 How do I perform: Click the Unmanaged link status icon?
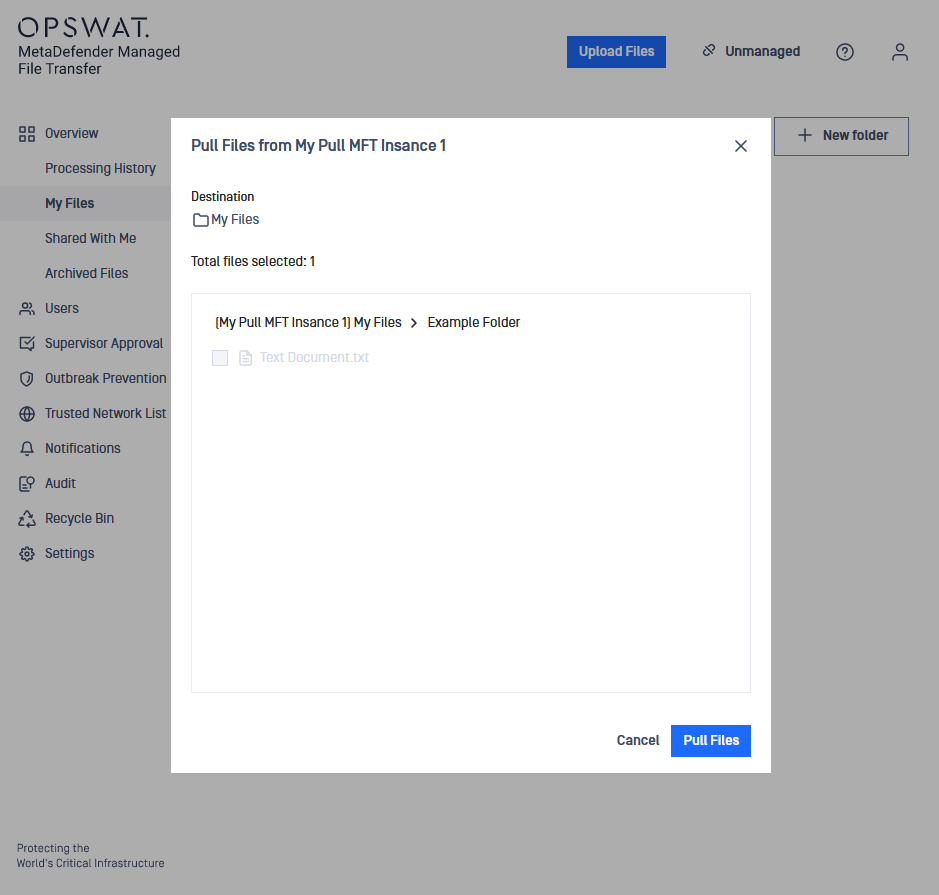pyautogui.click(x=709, y=51)
